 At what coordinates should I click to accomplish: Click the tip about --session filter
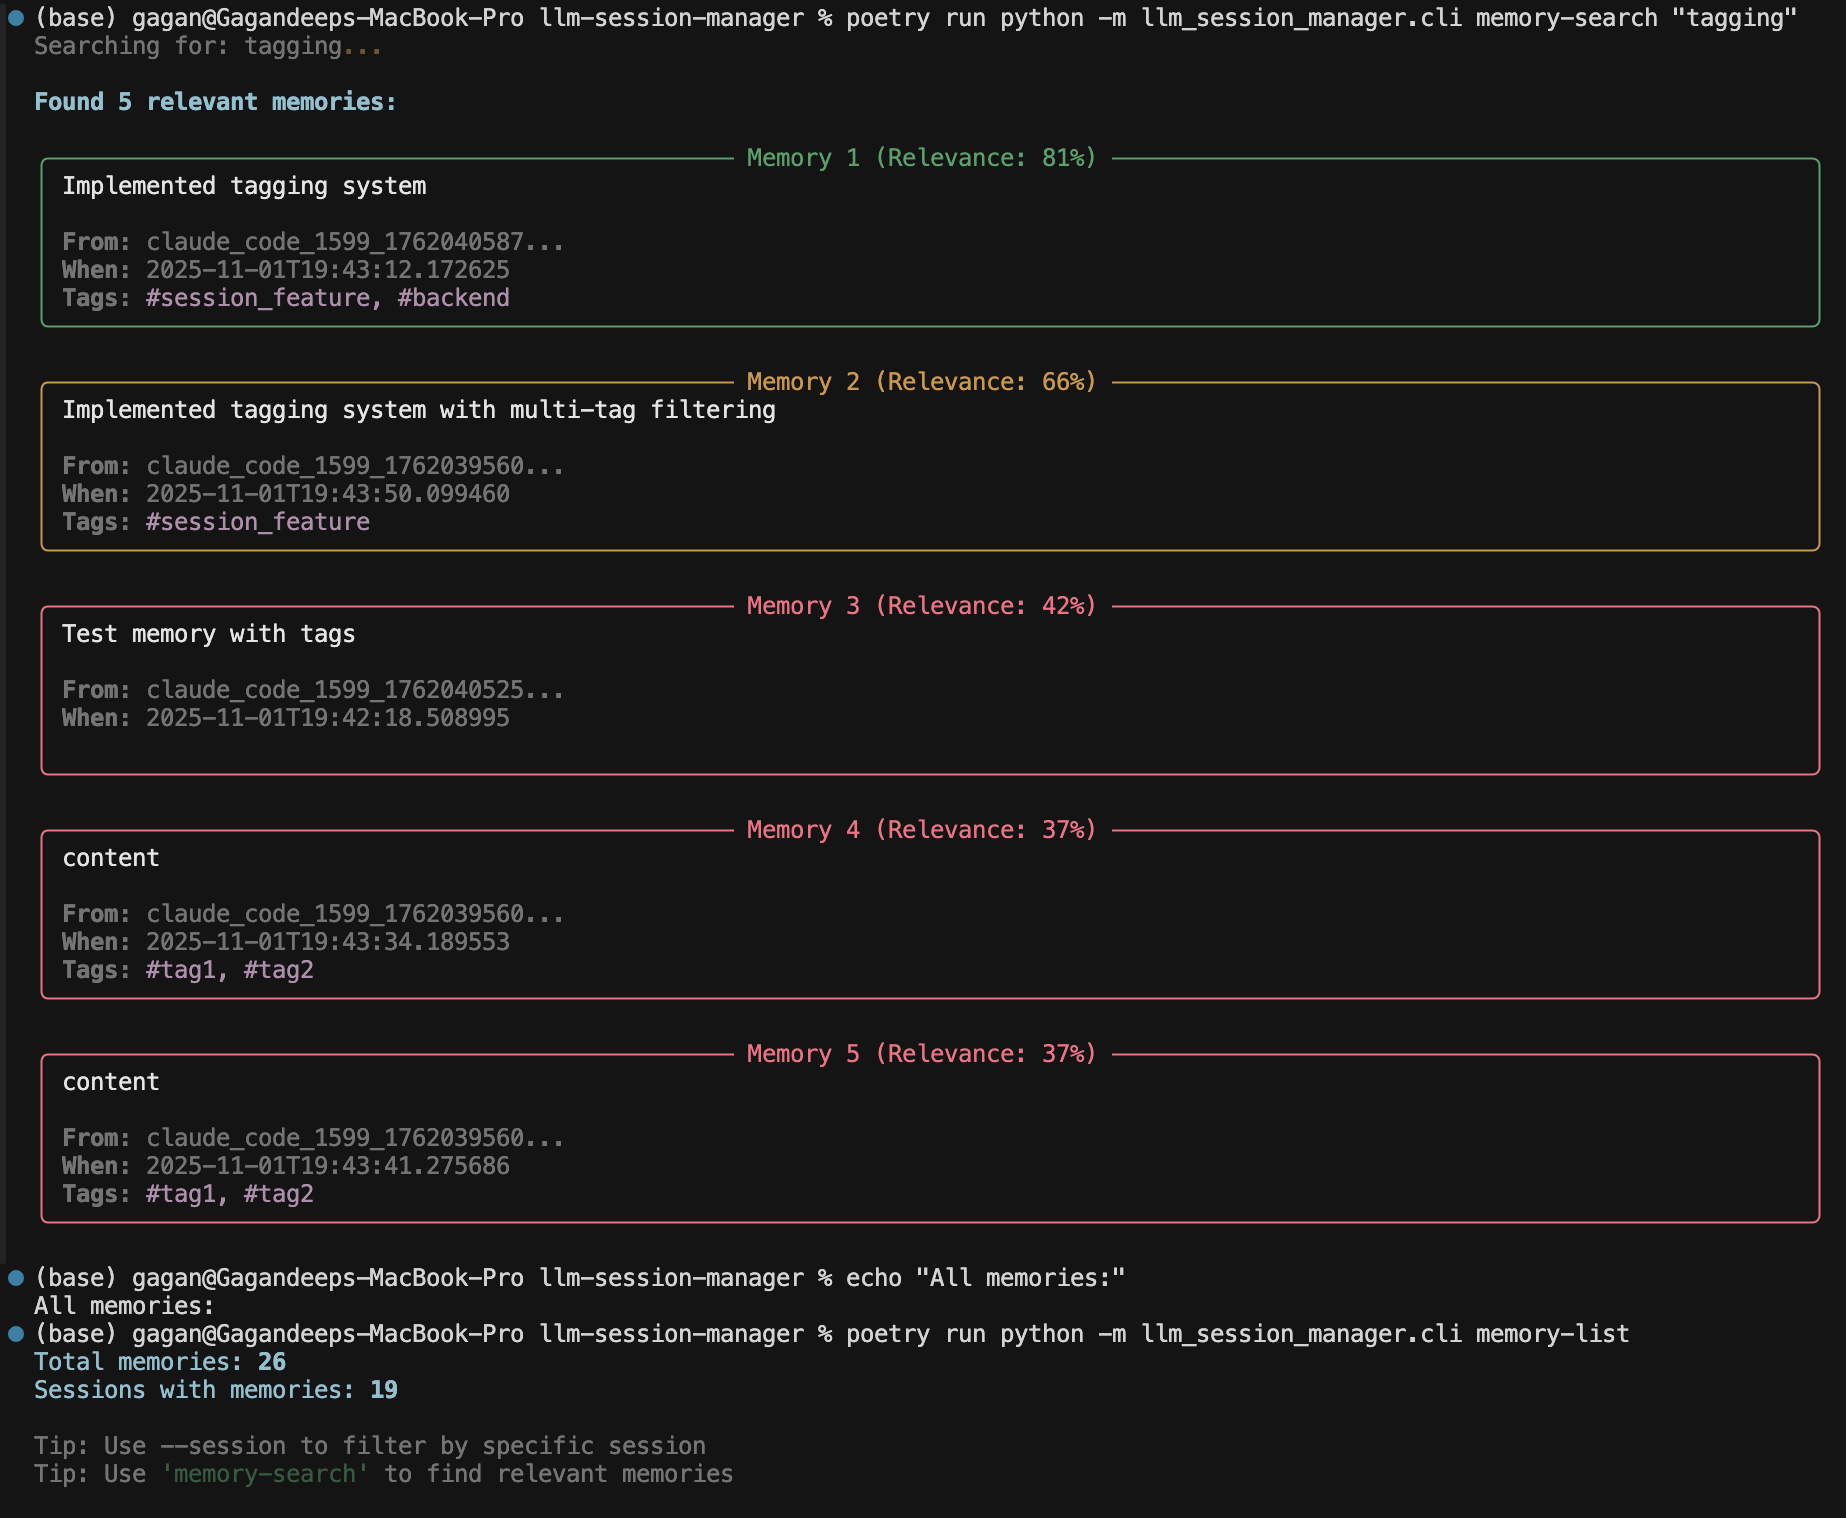(x=370, y=1446)
